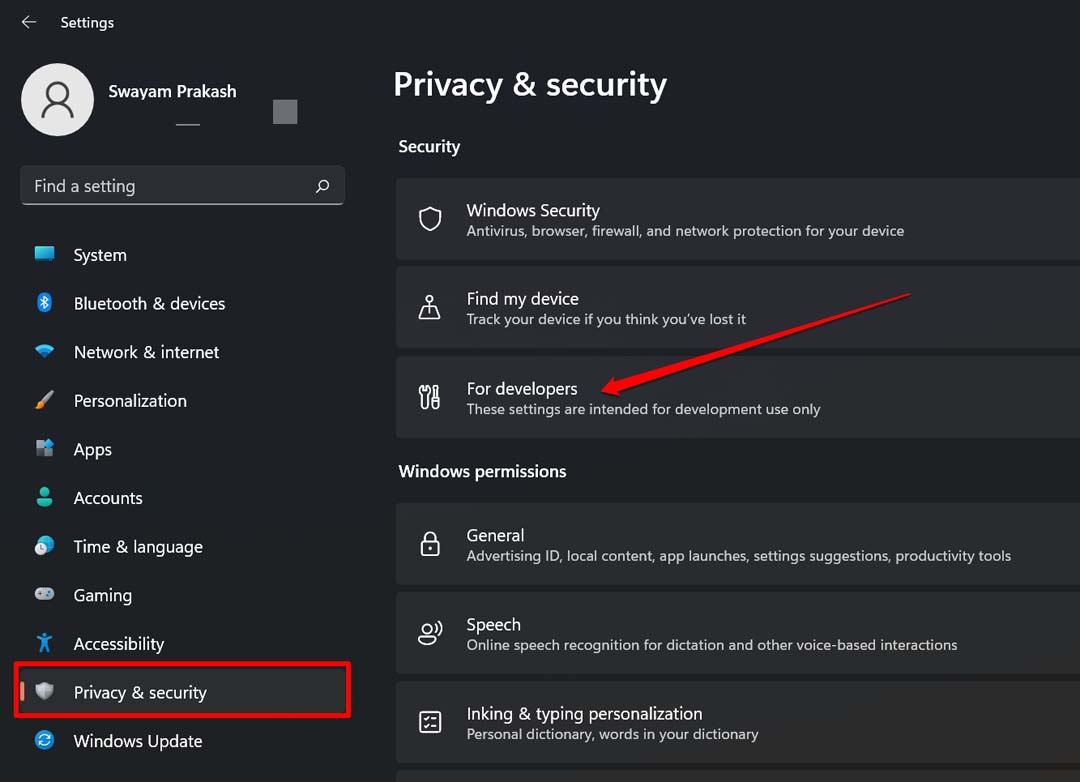Click 'Personal dictionary, words in your dictionary'
The image size is (1080, 782).
click(612, 734)
